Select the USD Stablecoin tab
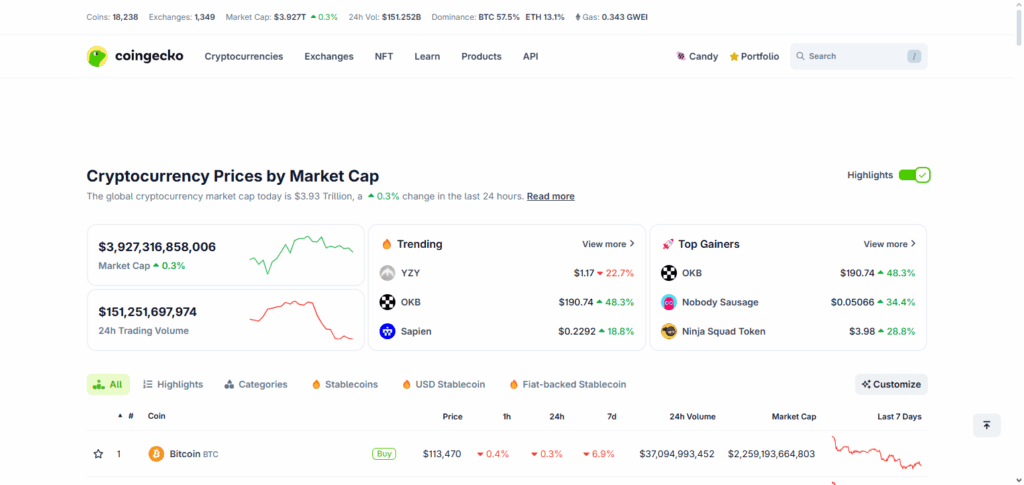This screenshot has height=485, width=1024. pyautogui.click(x=443, y=384)
